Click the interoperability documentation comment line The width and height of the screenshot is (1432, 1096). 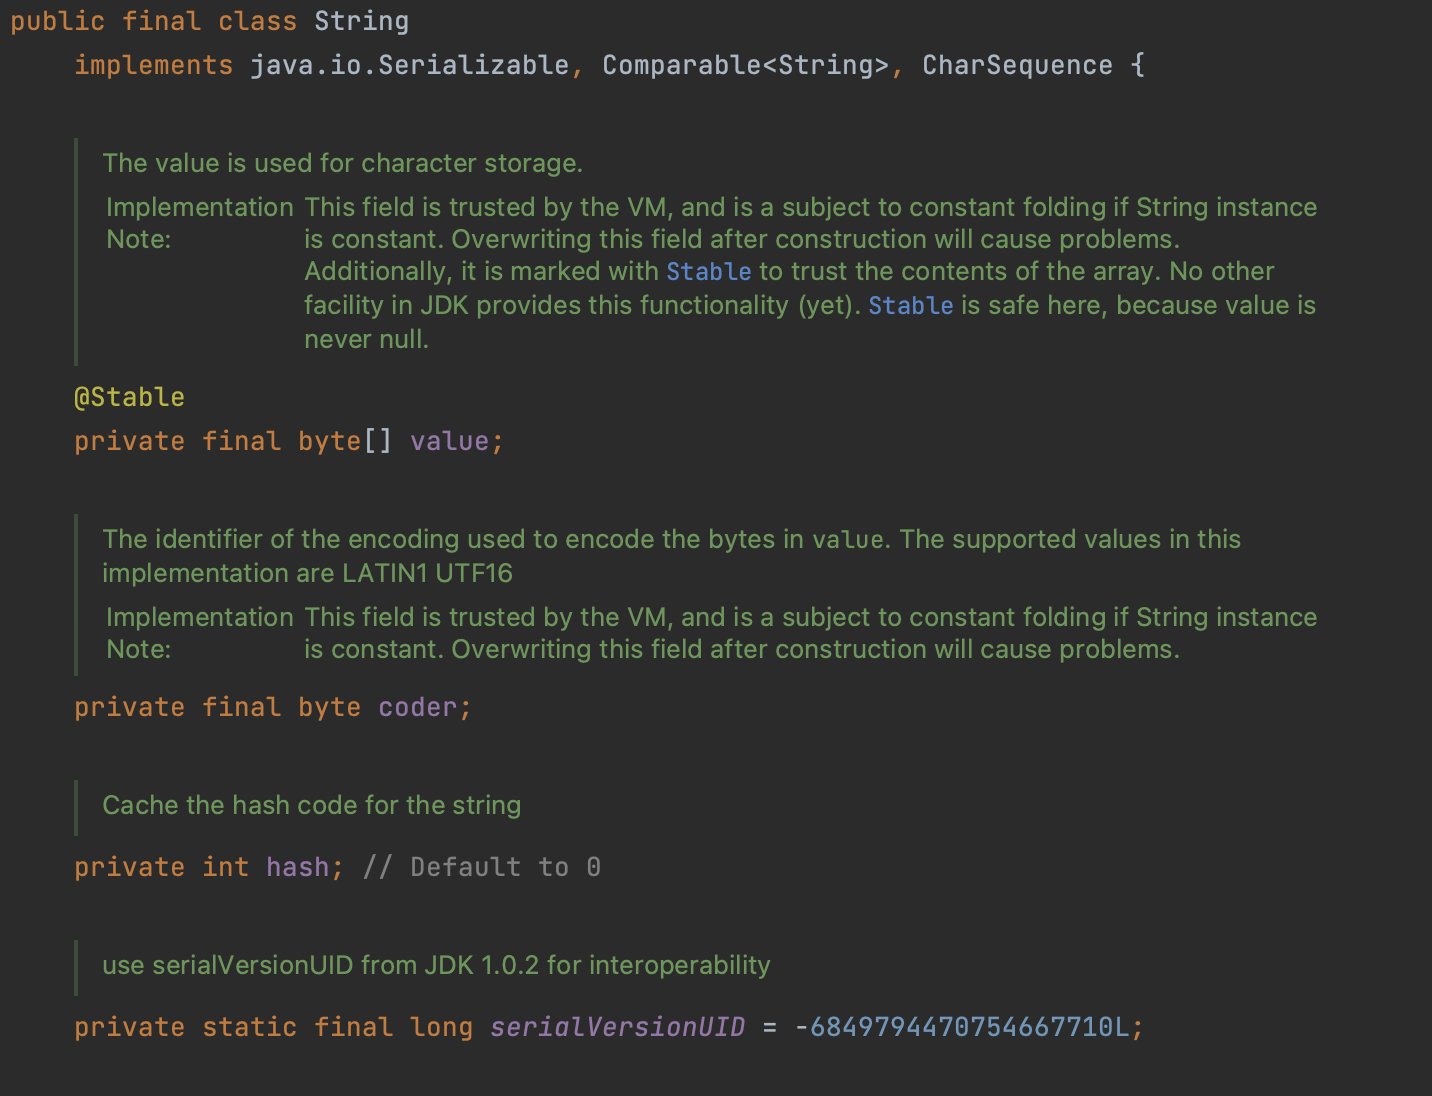pyautogui.click(x=436, y=965)
